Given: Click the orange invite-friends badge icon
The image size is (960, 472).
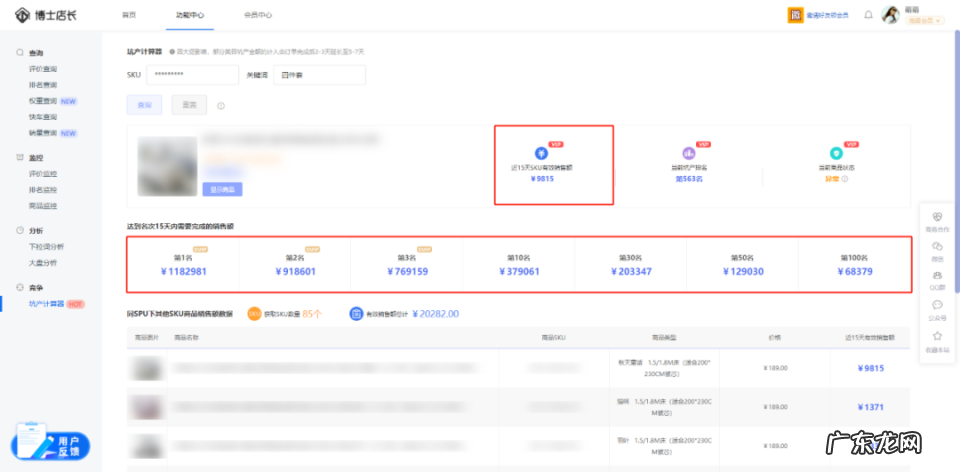Looking at the screenshot, I should [x=795, y=15].
